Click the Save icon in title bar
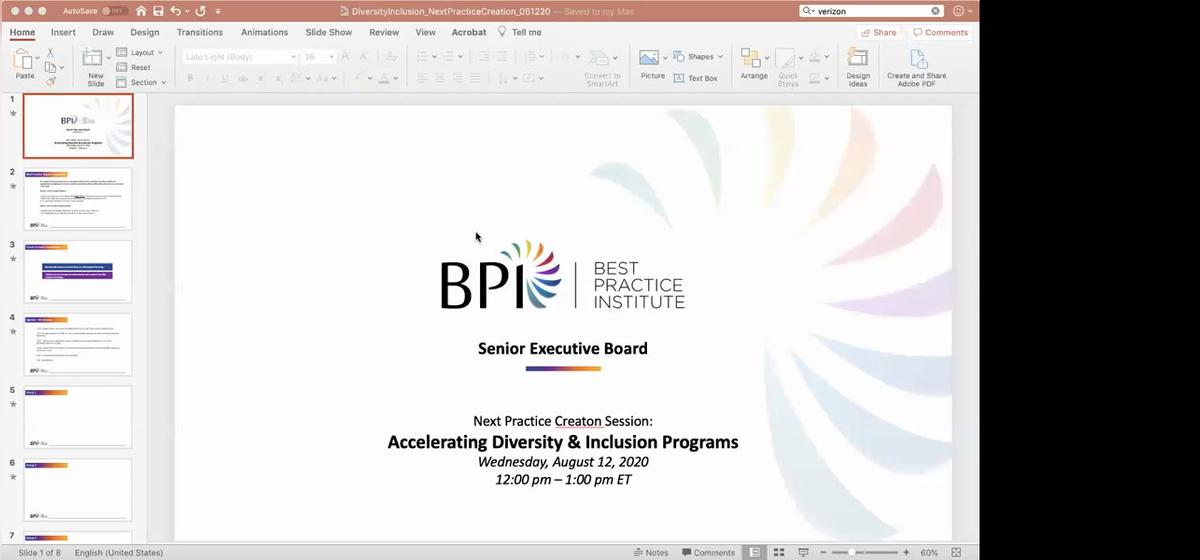This screenshot has width=1200, height=560. click(157, 11)
